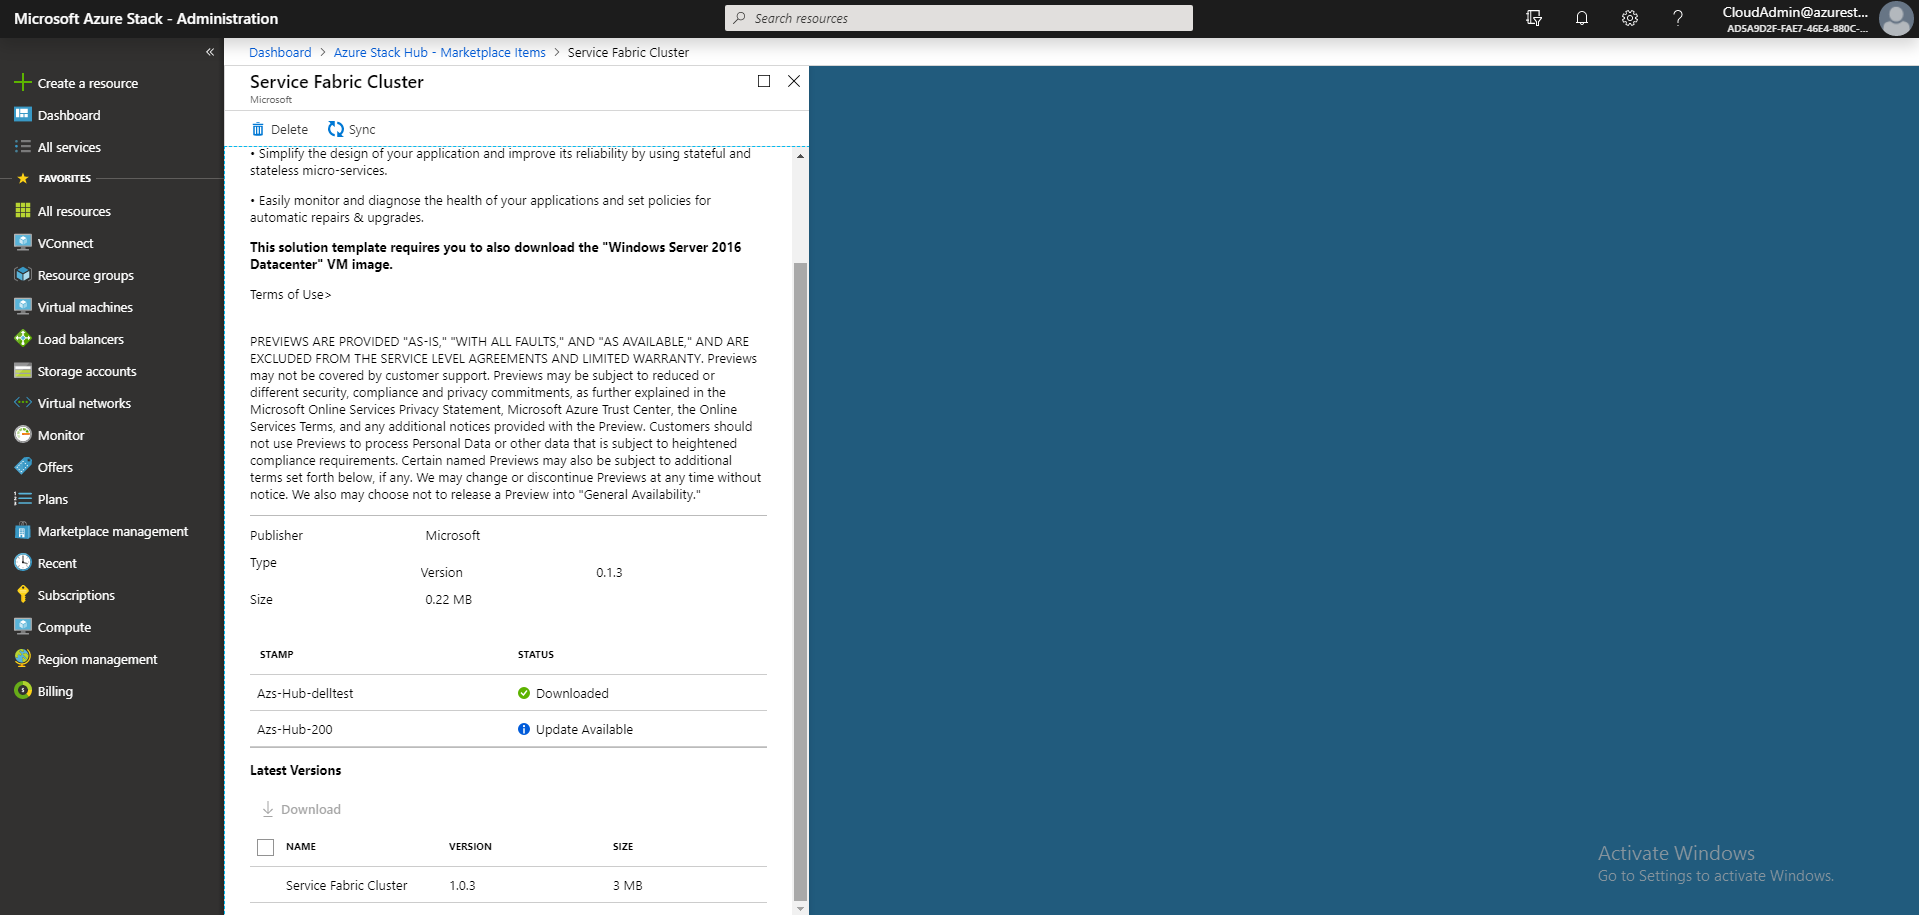Check the select-all box in the versions table
1919x915 pixels.
(x=265, y=847)
